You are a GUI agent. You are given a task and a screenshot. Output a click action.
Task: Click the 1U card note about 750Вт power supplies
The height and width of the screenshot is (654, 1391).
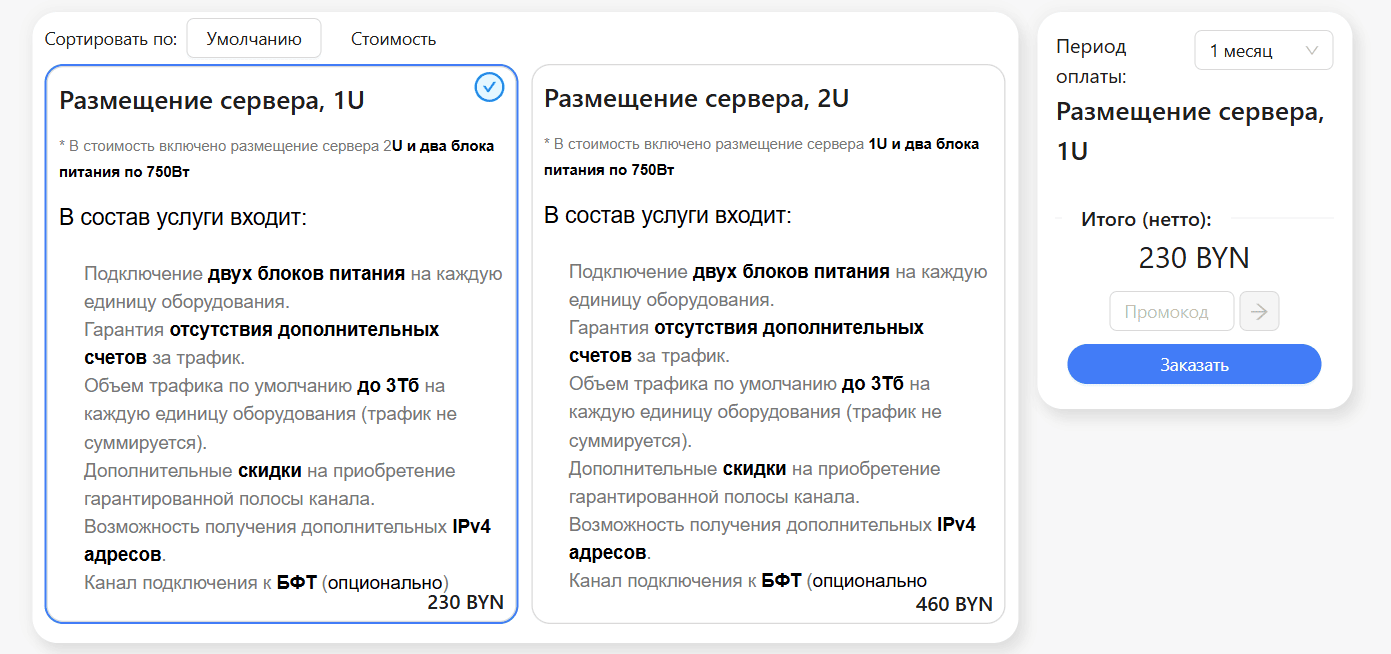pos(277,158)
